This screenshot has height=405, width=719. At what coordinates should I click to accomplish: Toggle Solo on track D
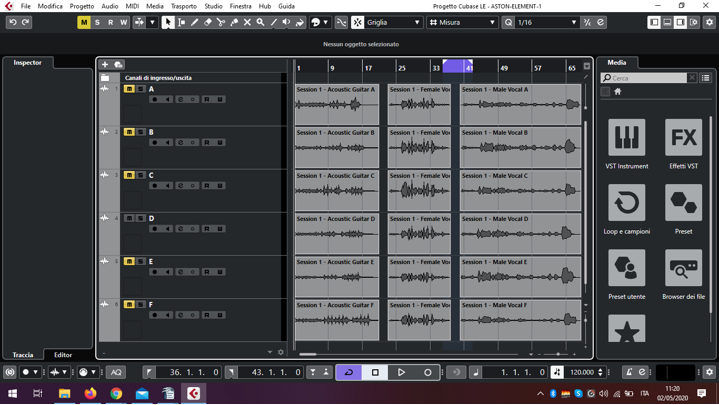point(141,218)
